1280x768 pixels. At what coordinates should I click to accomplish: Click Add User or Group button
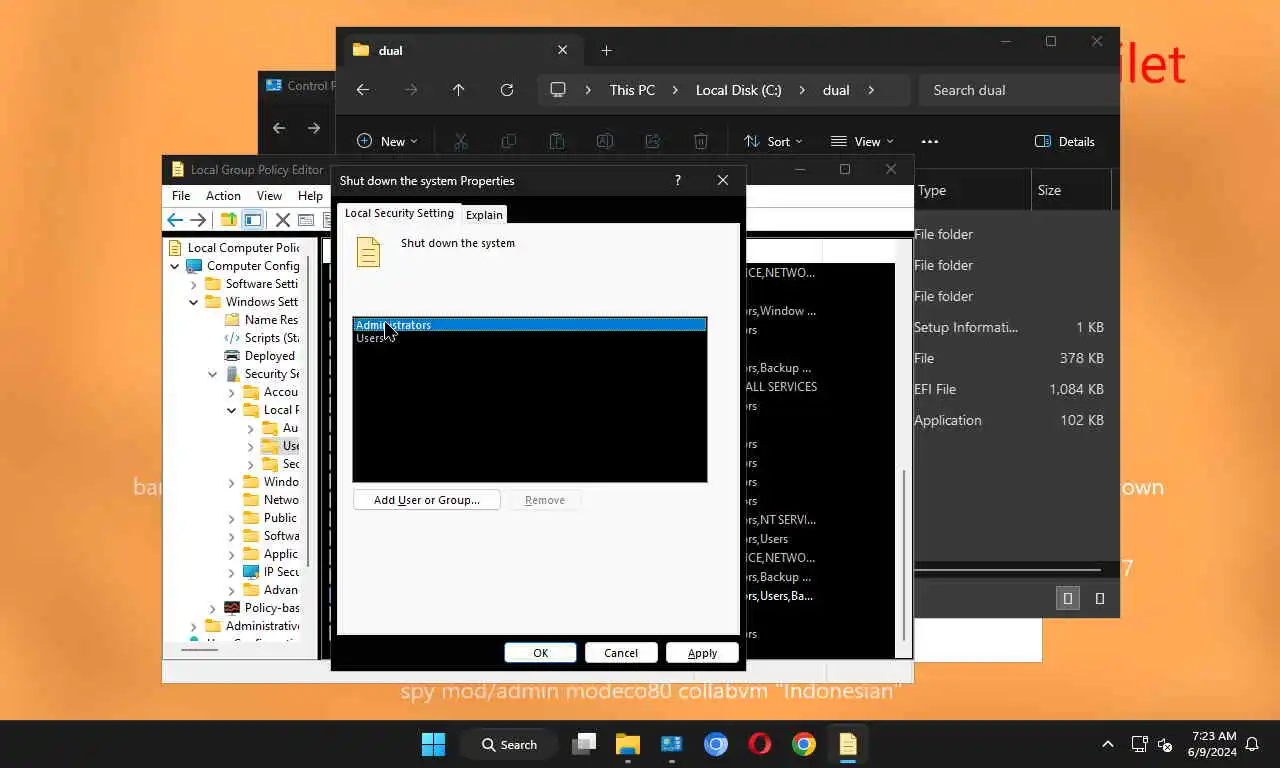point(427,500)
